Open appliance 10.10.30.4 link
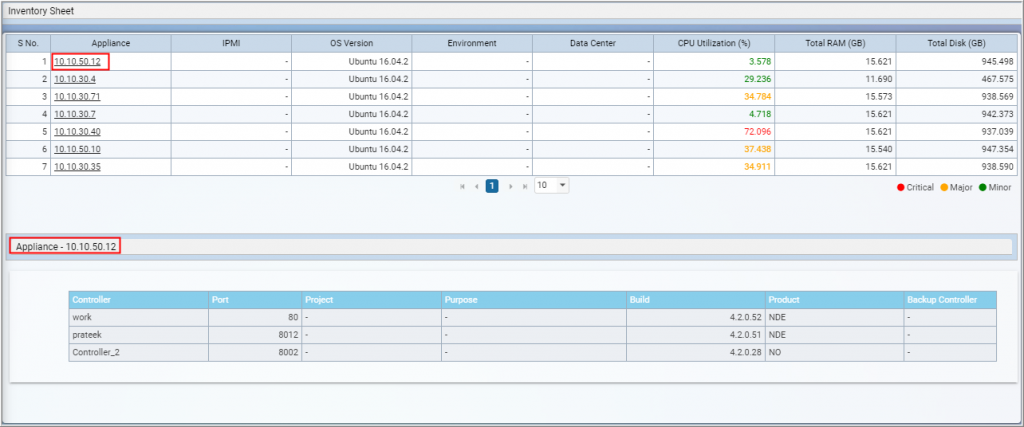Screen dimensions: 1024x427 (x=74, y=79)
